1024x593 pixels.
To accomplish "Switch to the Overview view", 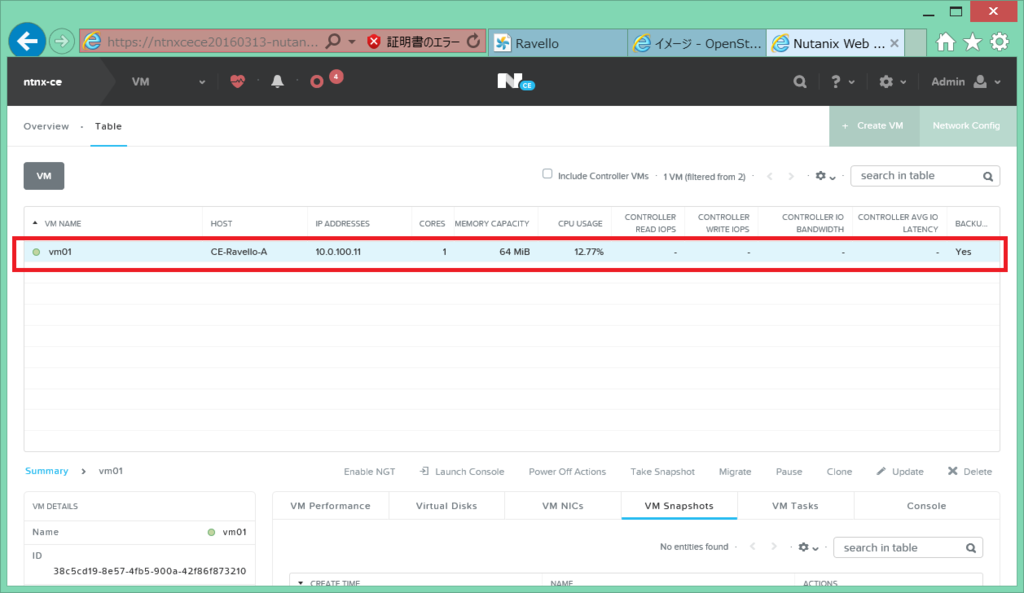I will tap(46, 126).
